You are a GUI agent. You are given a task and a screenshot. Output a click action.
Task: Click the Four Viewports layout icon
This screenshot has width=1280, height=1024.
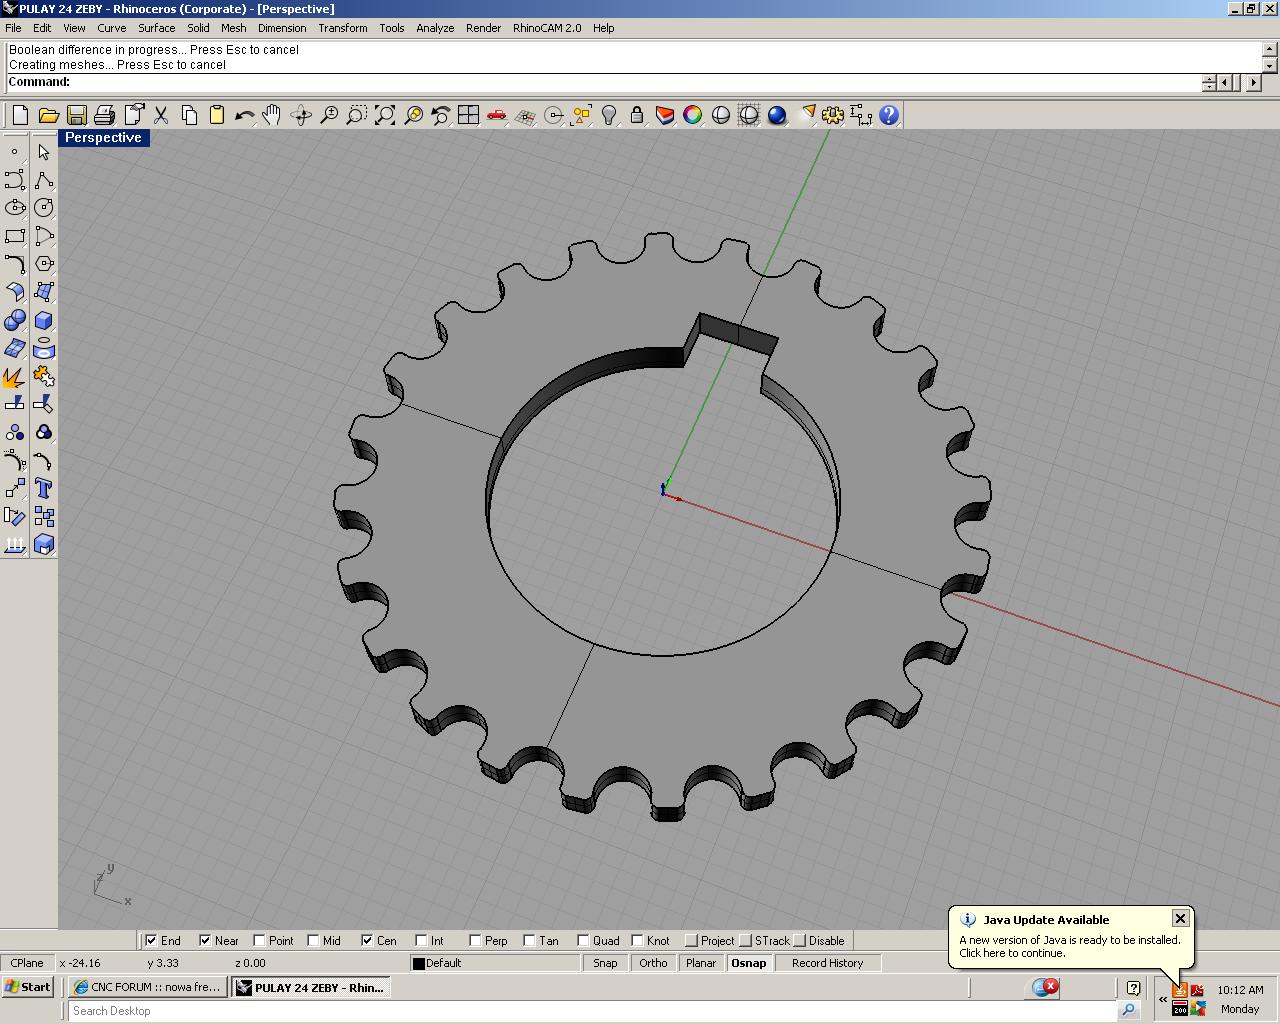pos(468,115)
